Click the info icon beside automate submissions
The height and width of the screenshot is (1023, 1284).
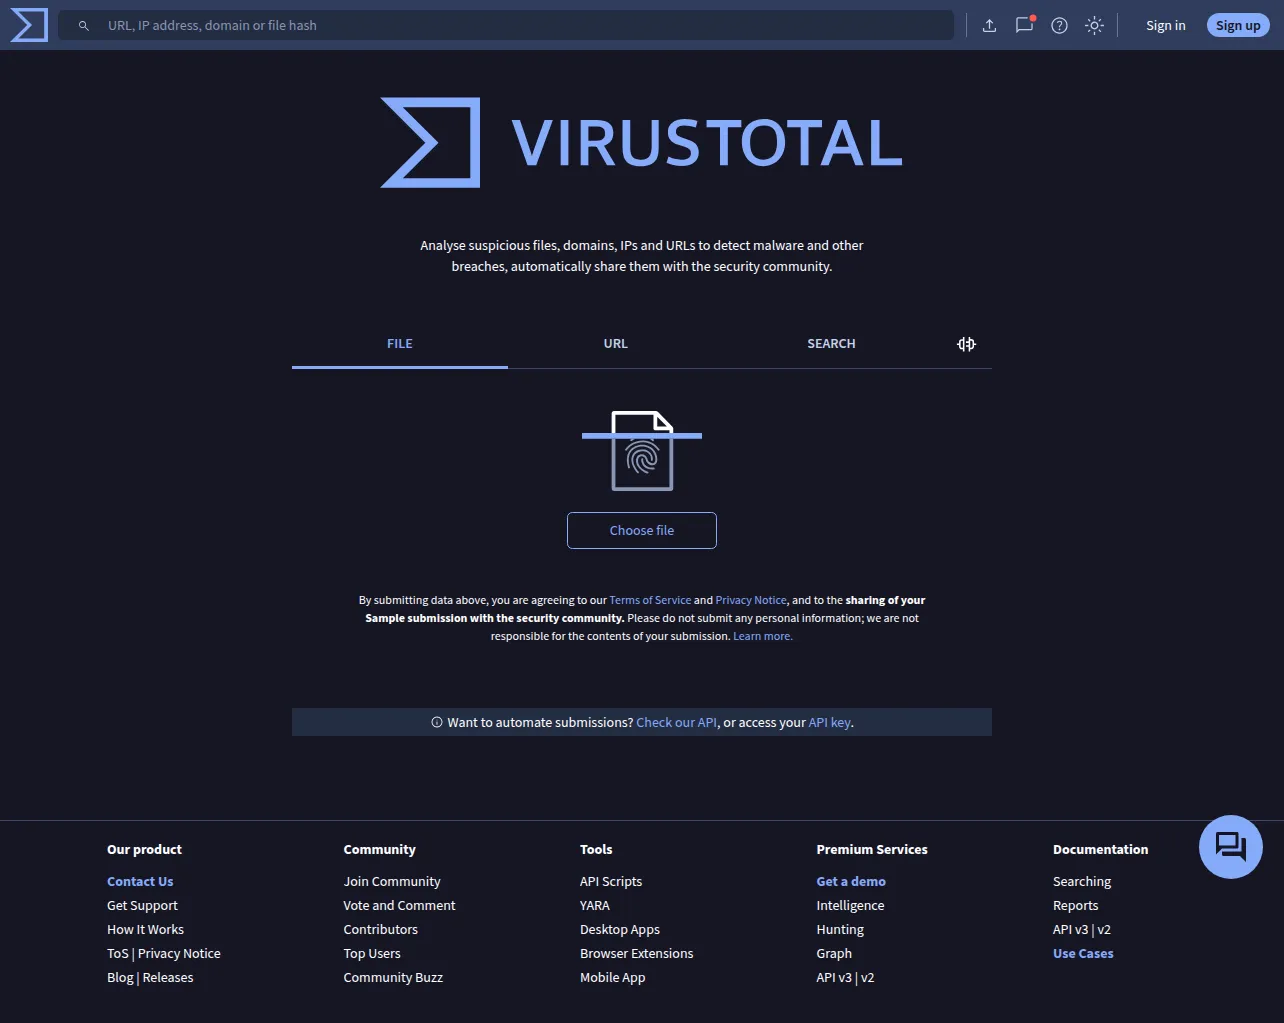[437, 722]
